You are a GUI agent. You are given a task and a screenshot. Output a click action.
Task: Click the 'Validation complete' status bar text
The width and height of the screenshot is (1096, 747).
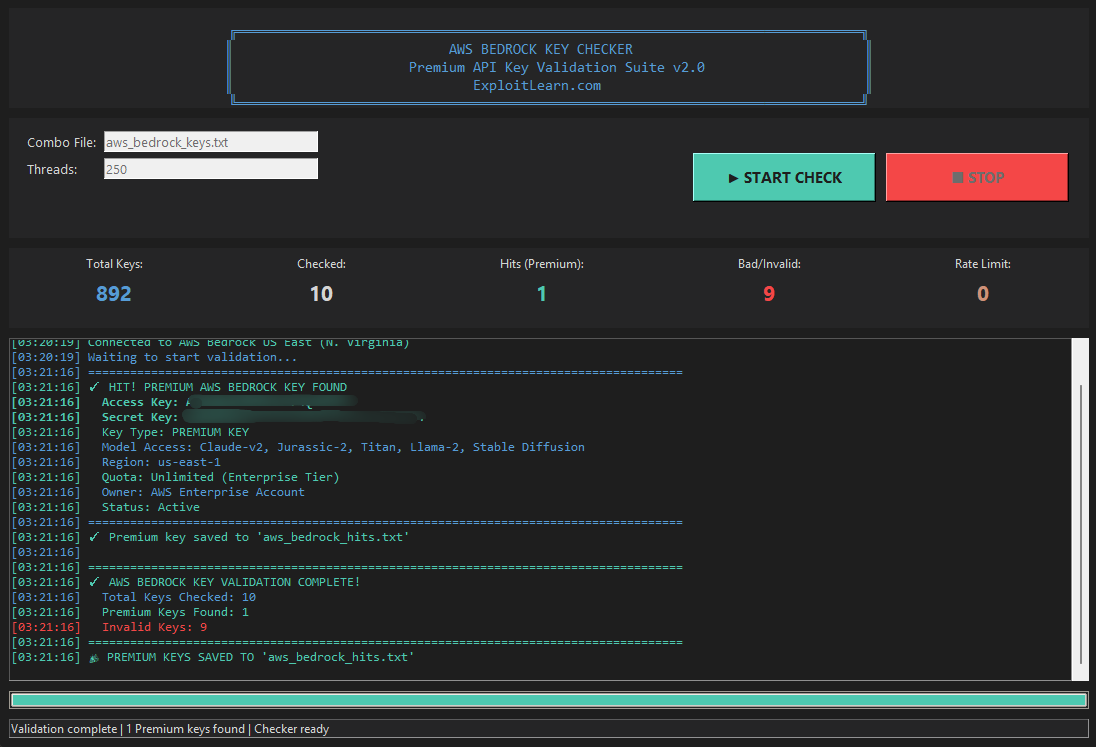point(170,729)
